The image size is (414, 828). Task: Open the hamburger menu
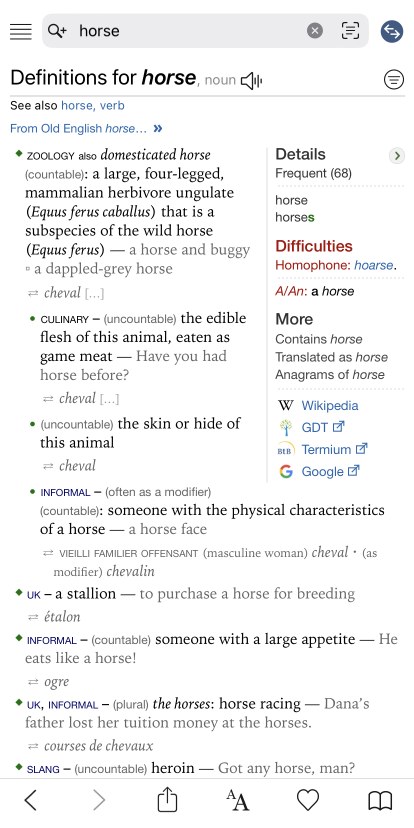(21, 31)
